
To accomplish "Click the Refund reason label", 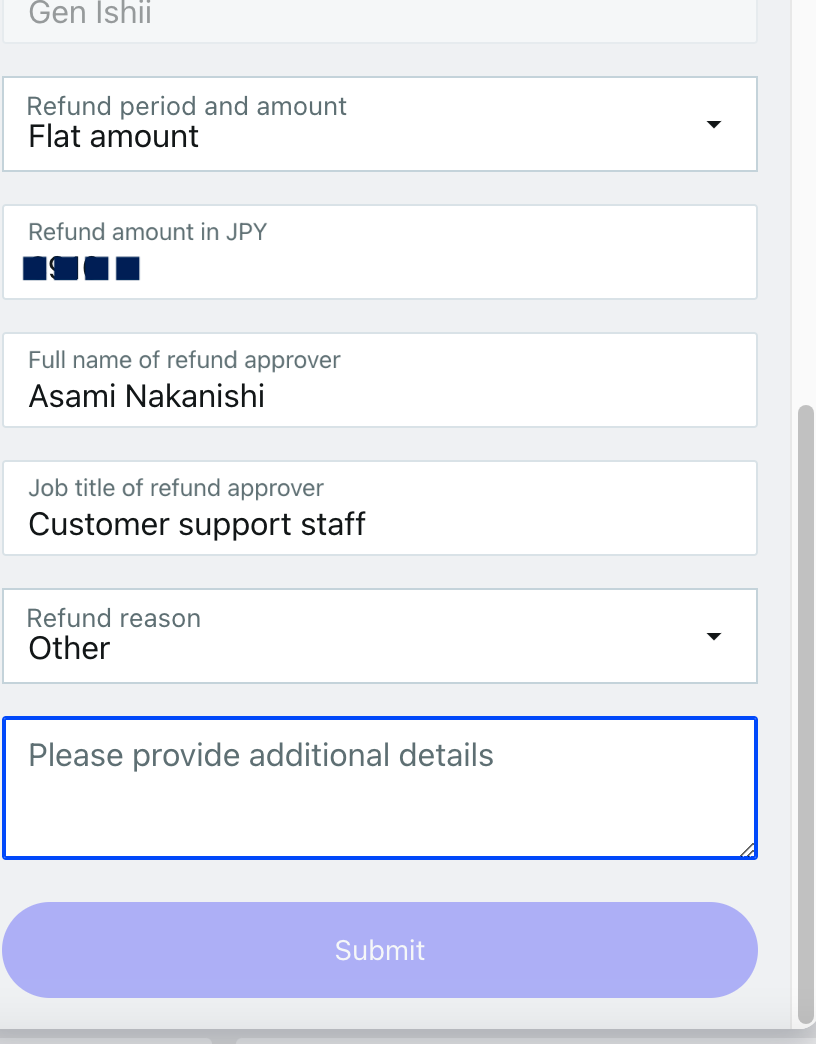I will coord(114,618).
